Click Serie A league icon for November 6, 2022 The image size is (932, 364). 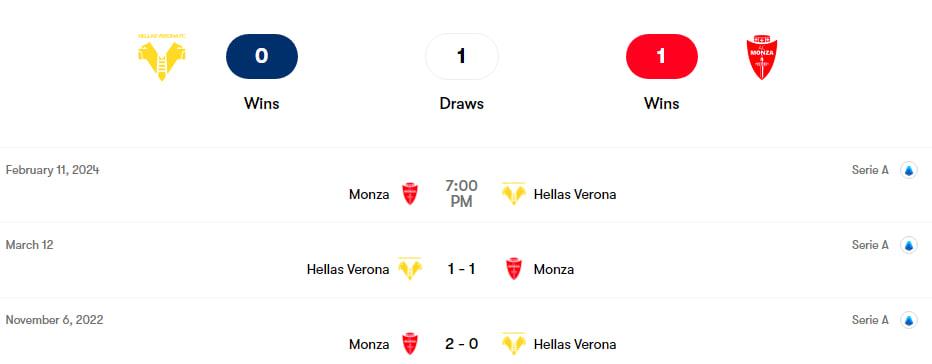point(908,321)
